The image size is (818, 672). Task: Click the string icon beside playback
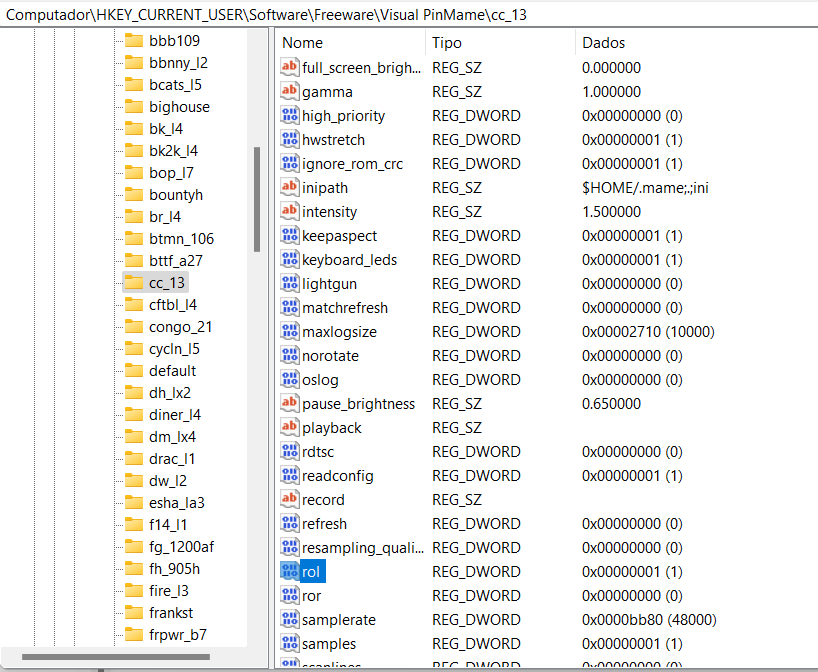290,427
